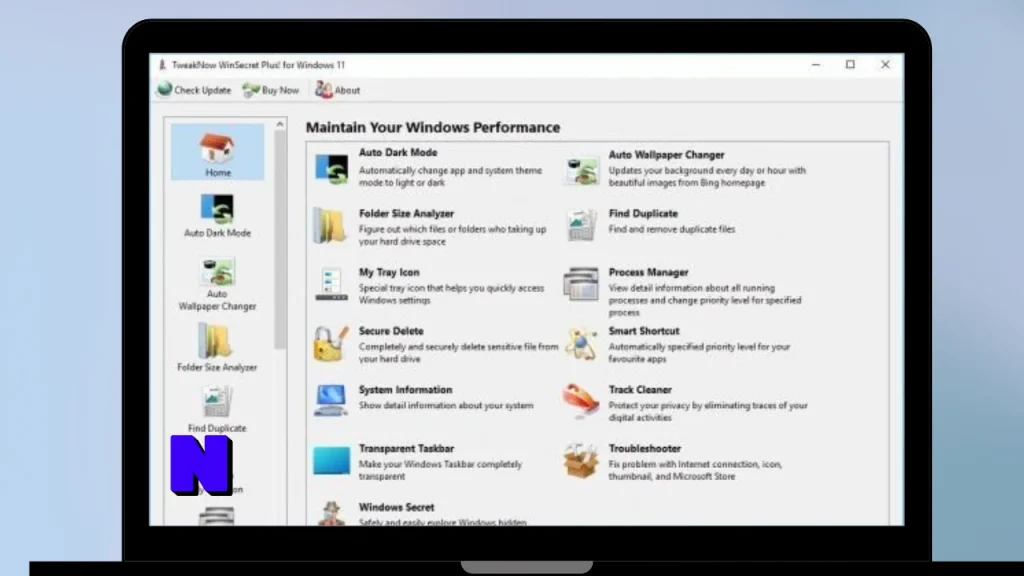Click the Secure Delete padlock icon
This screenshot has height=576, width=1024.
click(x=331, y=344)
